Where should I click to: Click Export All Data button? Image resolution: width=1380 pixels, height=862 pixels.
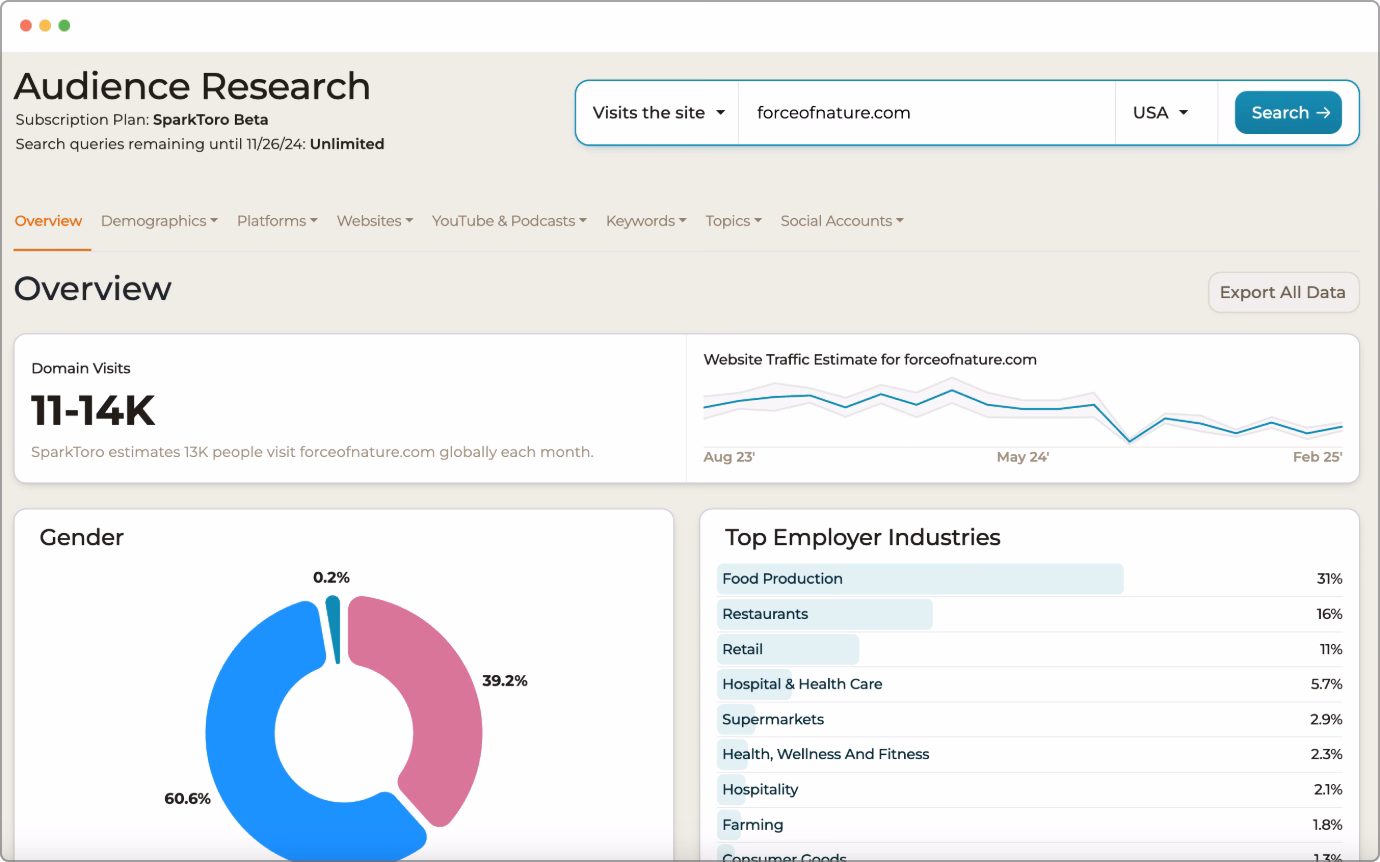tap(1283, 292)
